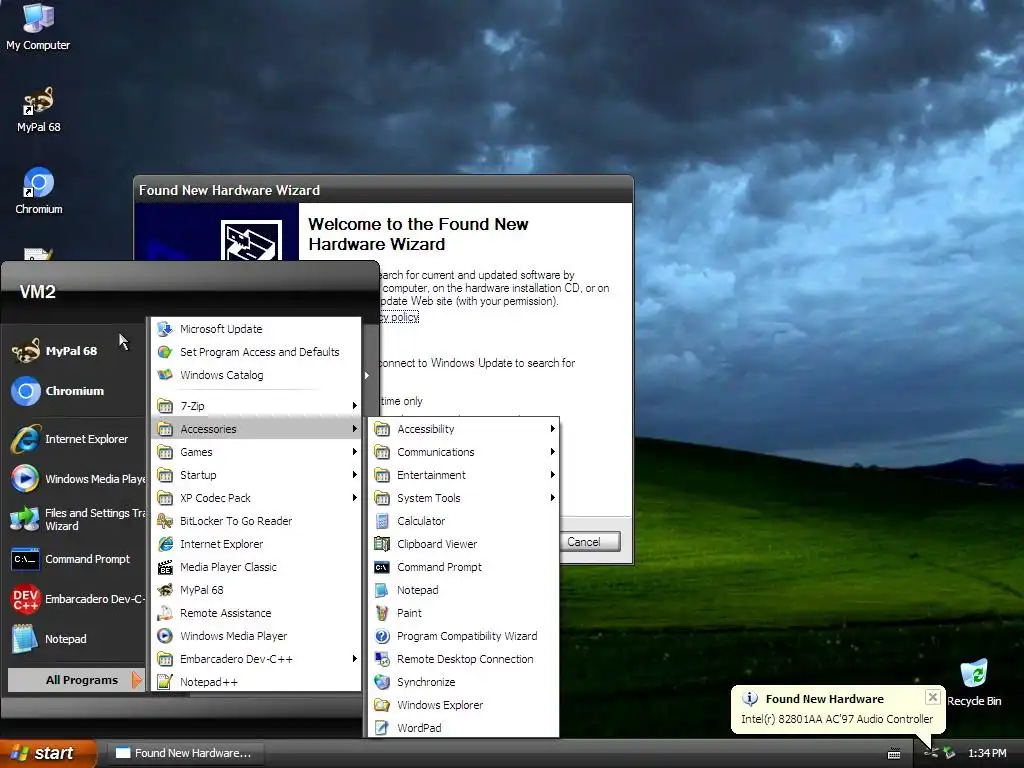The image size is (1024, 768).
Task: Launch Notepad++ from All Programs
Action: tap(256, 682)
